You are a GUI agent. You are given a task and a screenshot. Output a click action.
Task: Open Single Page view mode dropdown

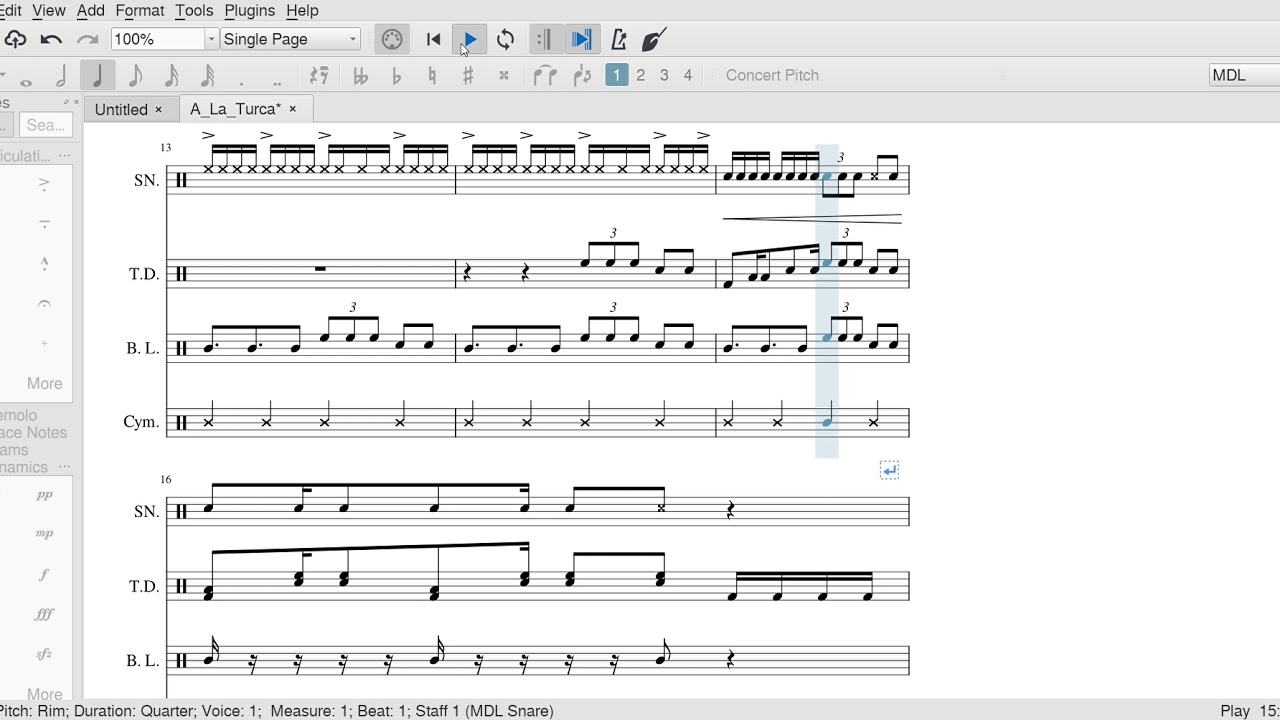pyautogui.click(x=290, y=39)
